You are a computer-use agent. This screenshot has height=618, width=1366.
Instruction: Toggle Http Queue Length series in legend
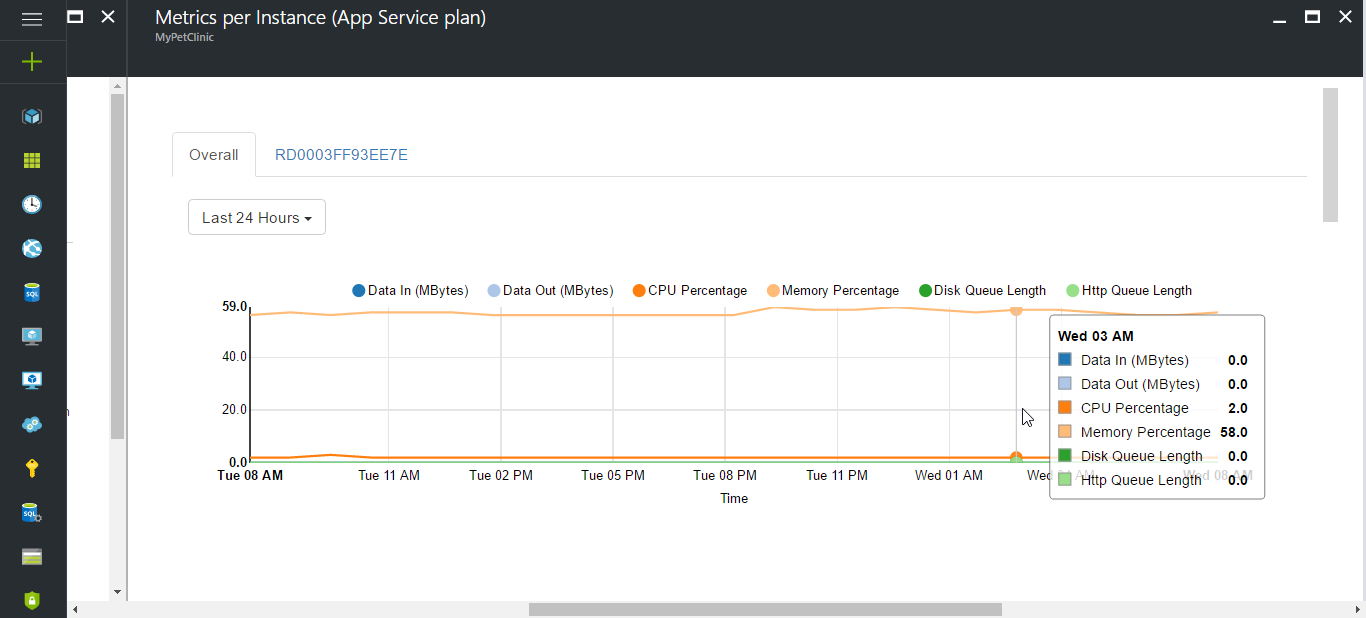(1129, 291)
